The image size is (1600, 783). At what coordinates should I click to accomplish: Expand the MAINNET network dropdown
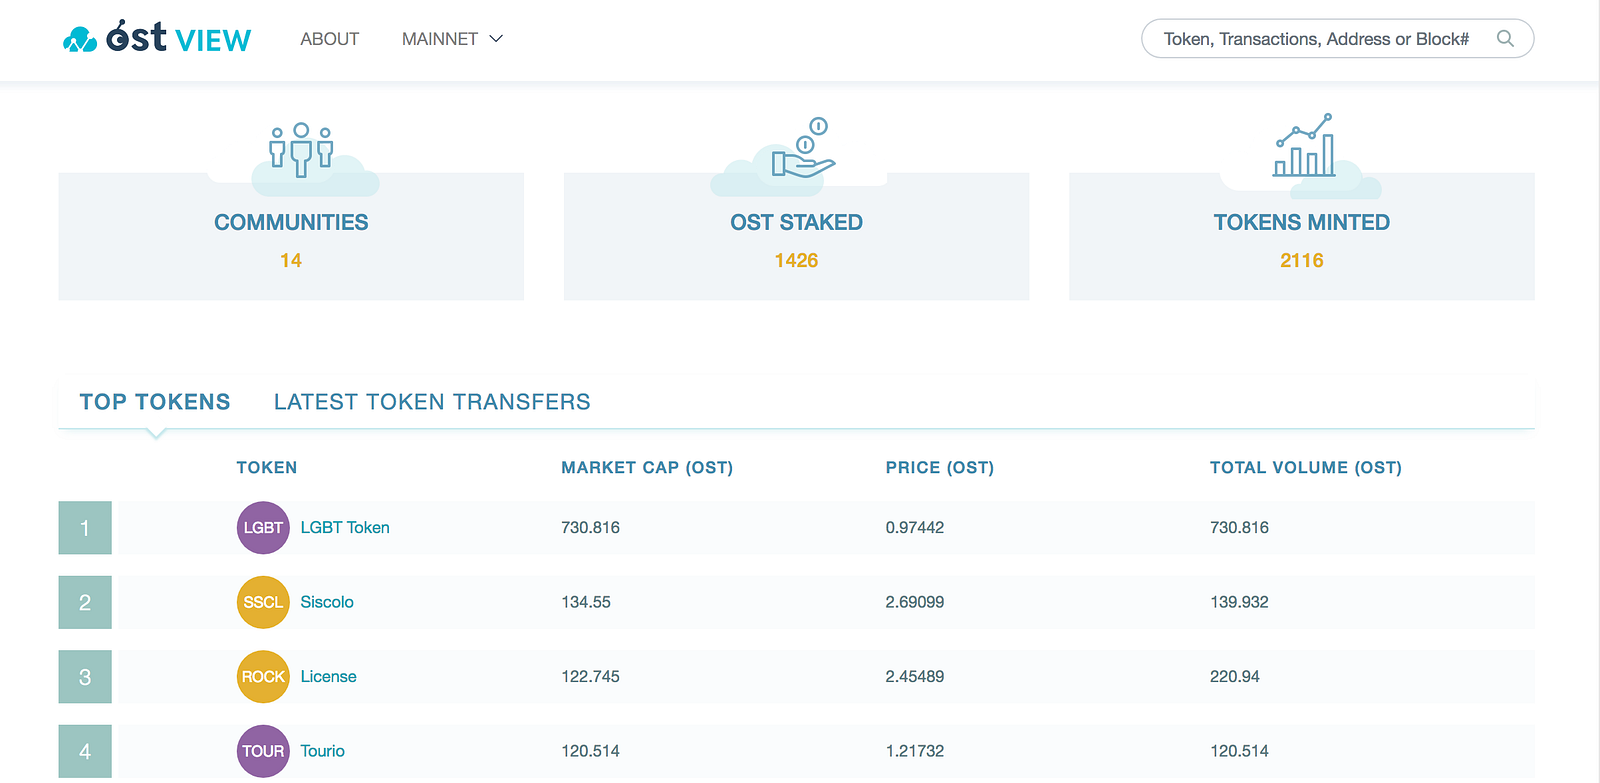[452, 39]
